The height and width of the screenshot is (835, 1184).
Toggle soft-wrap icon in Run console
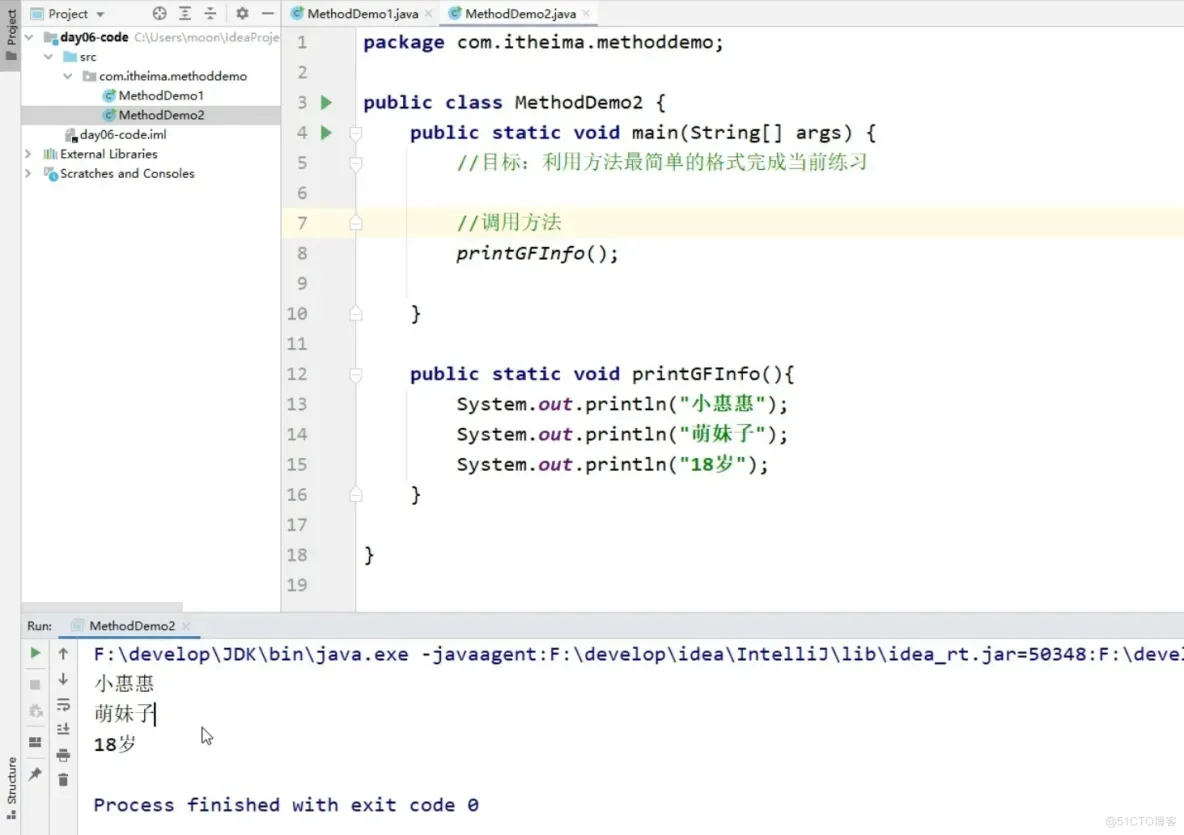(x=63, y=704)
